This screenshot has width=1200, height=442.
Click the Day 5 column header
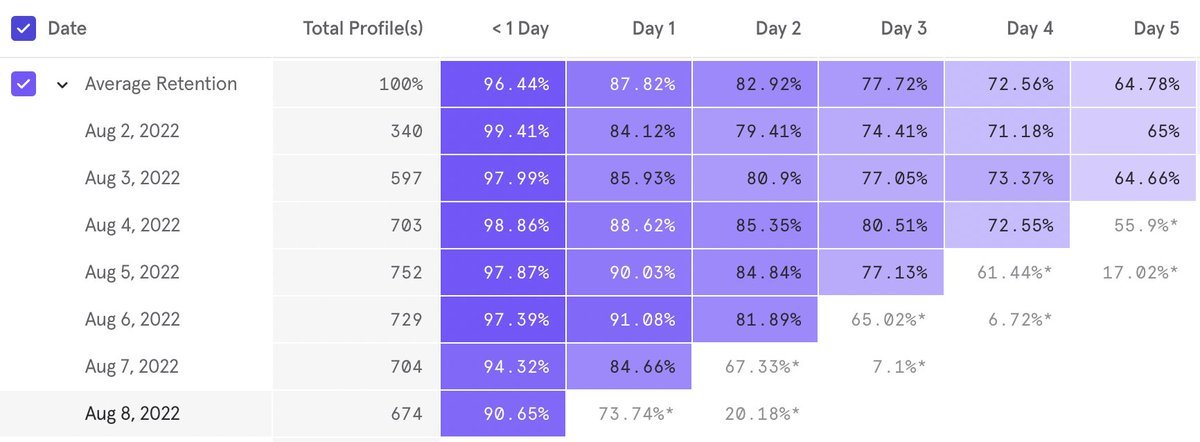[x=1156, y=29]
